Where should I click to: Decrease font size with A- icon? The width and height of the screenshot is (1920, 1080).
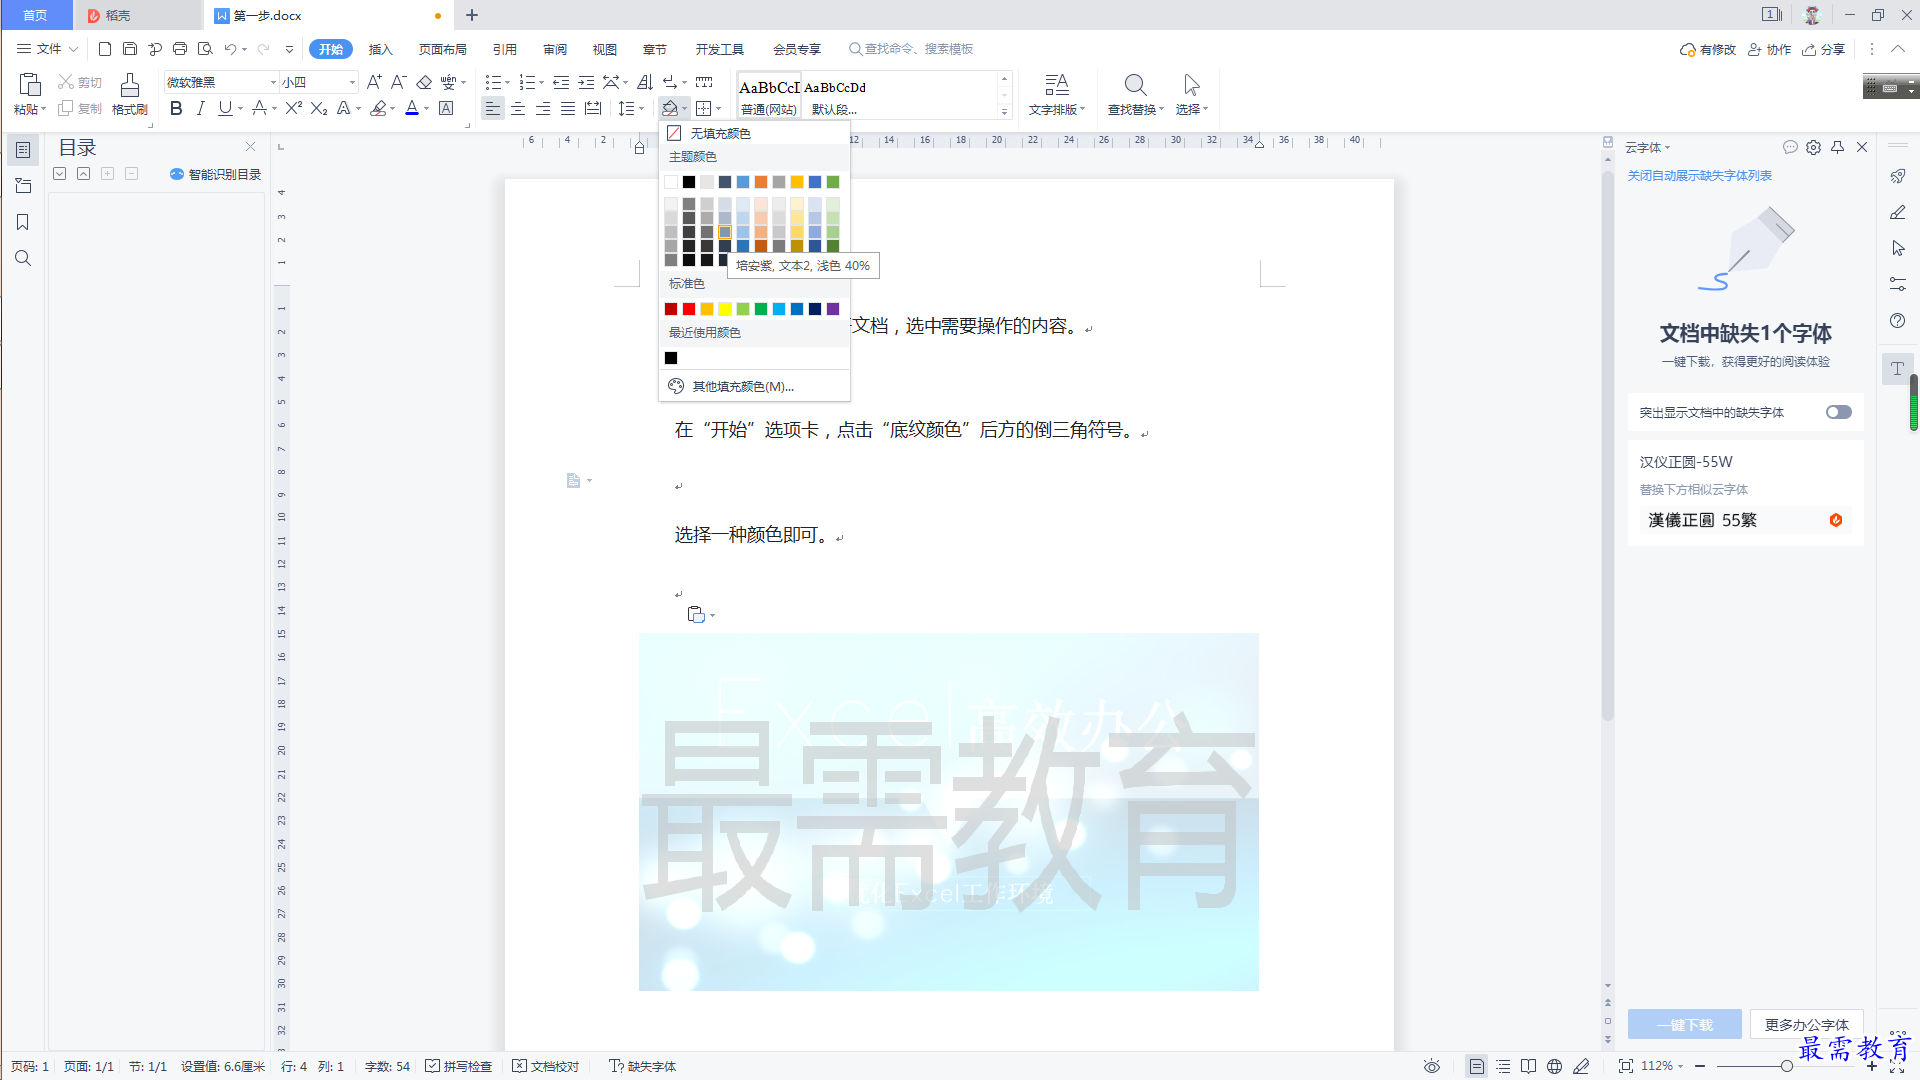[x=398, y=82]
